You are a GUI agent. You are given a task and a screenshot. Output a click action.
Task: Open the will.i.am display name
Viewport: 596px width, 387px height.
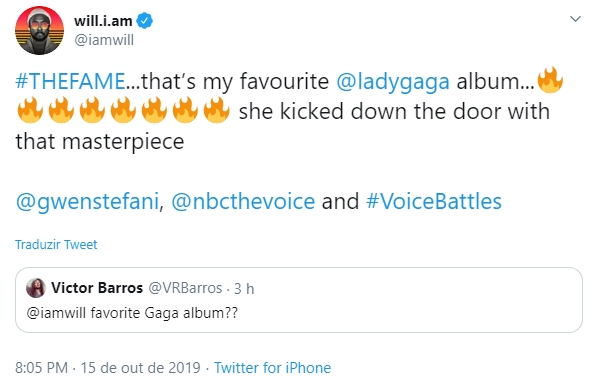coord(103,21)
